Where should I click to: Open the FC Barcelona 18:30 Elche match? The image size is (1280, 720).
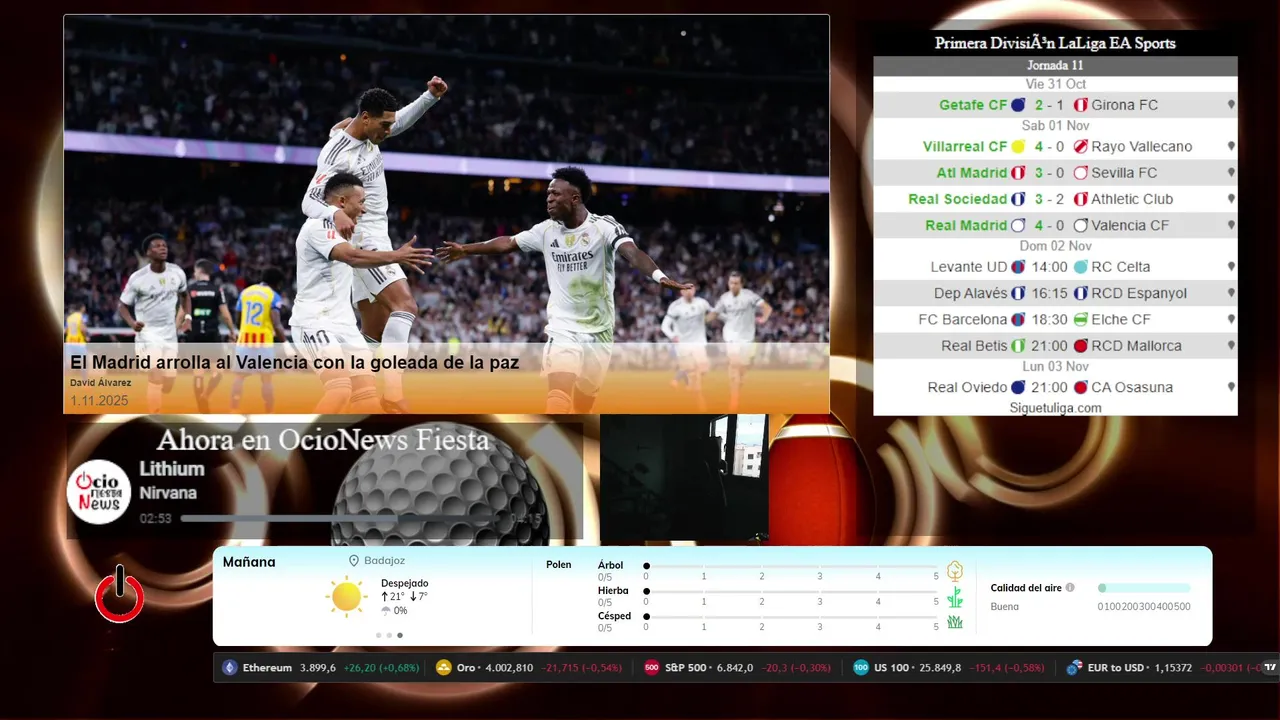(1055, 320)
